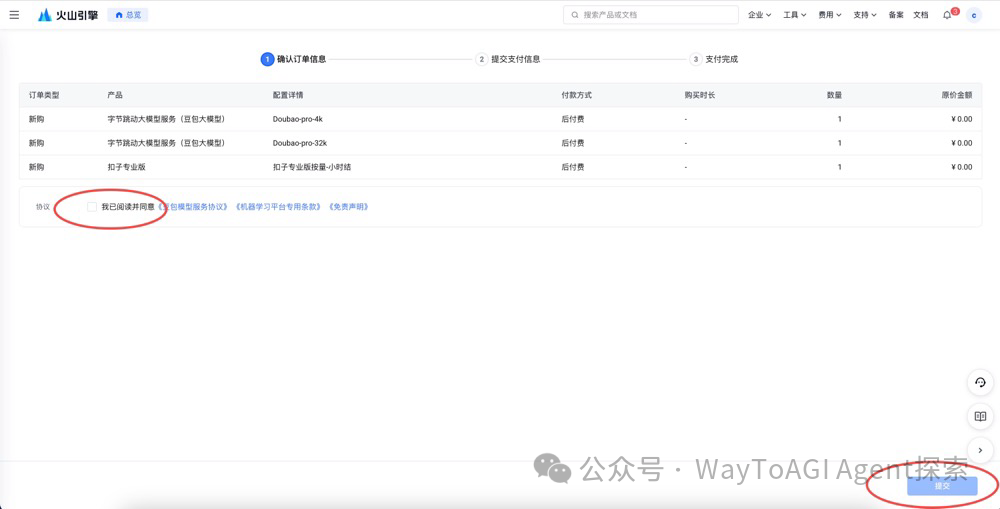Check the 我已阅读并同意 agreement checkbox

[92, 207]
